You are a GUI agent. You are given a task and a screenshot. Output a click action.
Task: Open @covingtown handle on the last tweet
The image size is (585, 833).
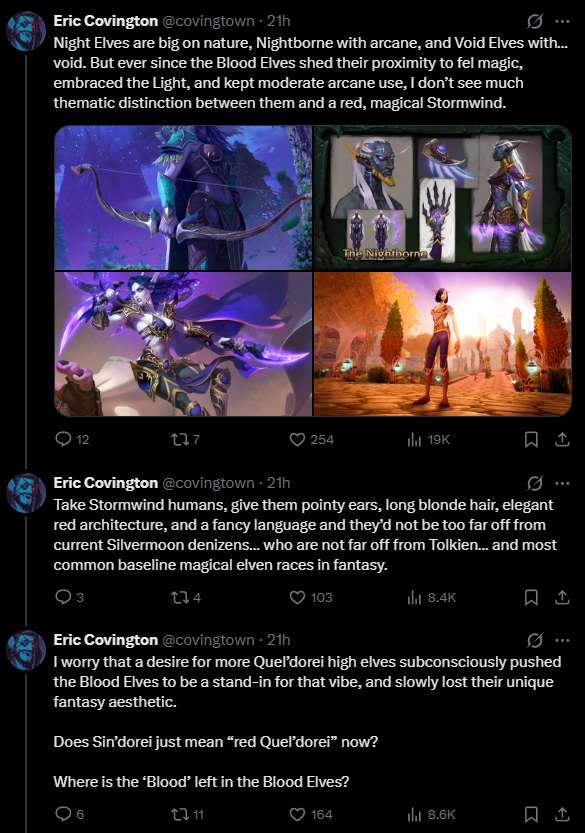(208, 640)
